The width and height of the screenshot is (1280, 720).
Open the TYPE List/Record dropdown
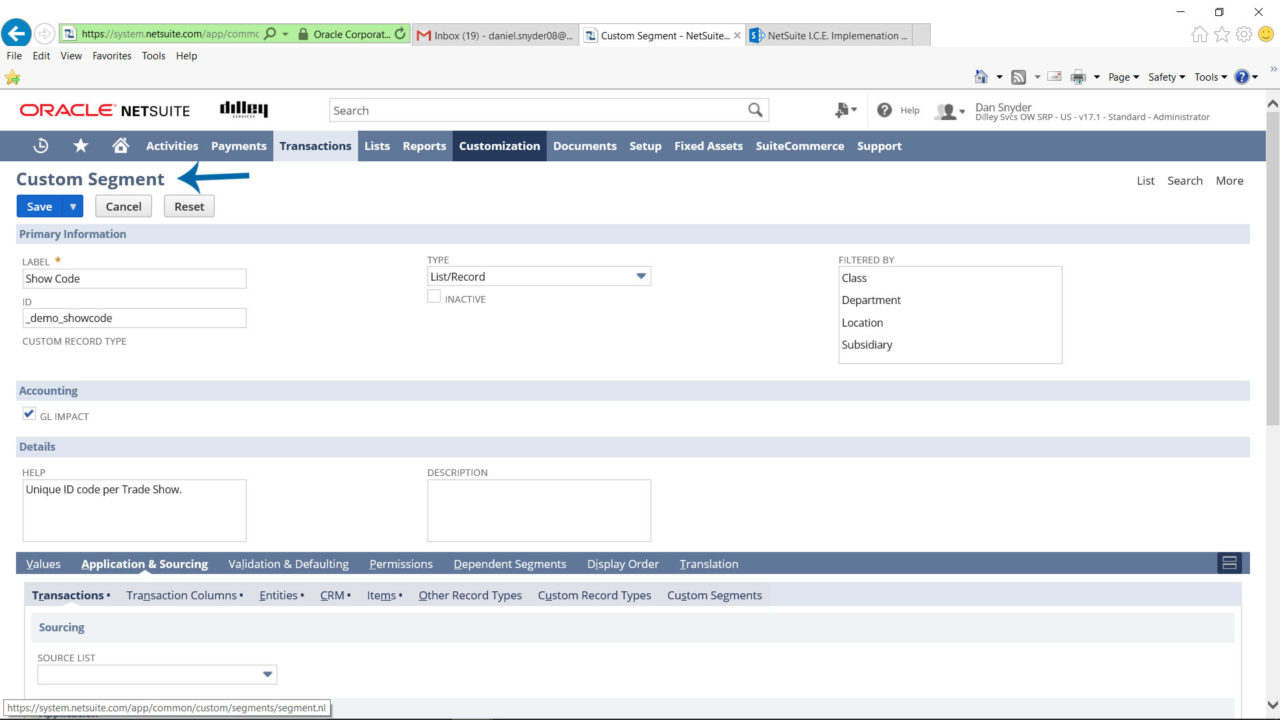(640, 276)
